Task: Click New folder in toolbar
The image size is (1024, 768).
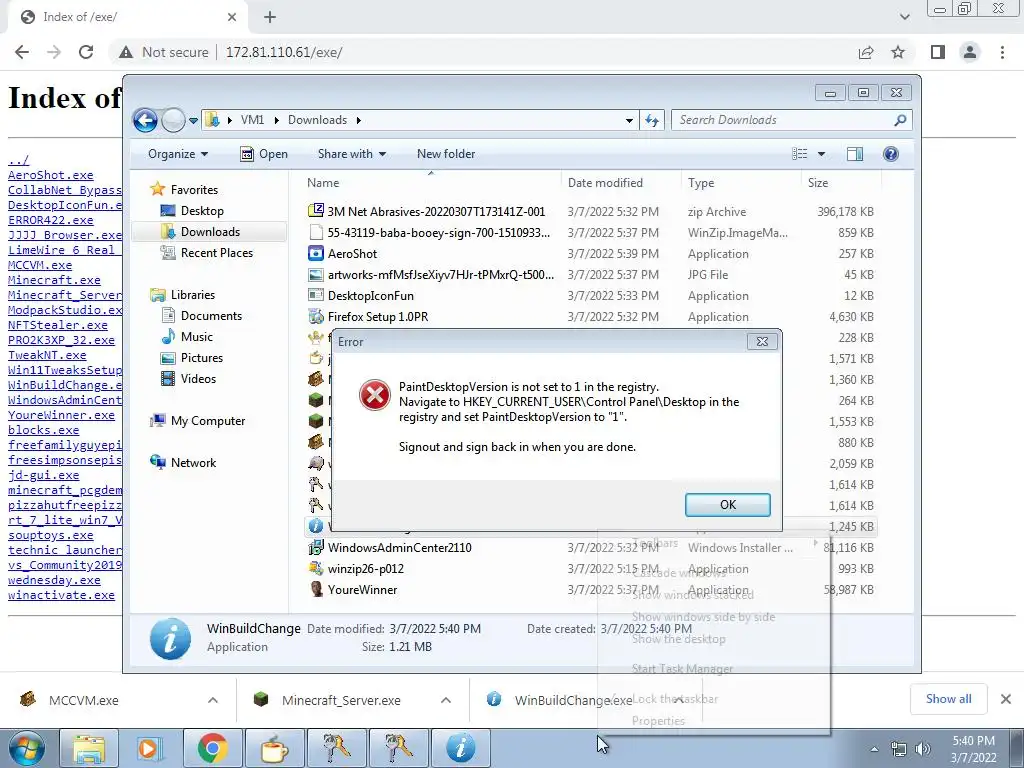Action: coord(446,154)
